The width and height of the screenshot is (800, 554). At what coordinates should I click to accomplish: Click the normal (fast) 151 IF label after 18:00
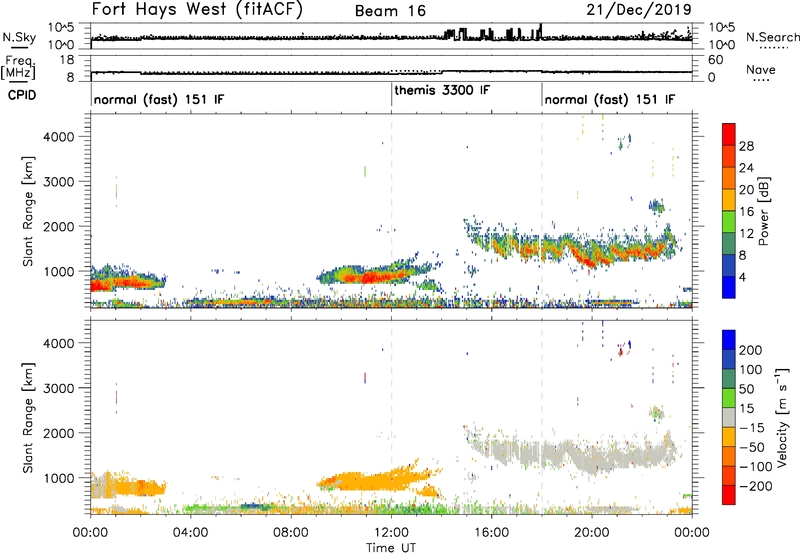[x=610, y=99]
